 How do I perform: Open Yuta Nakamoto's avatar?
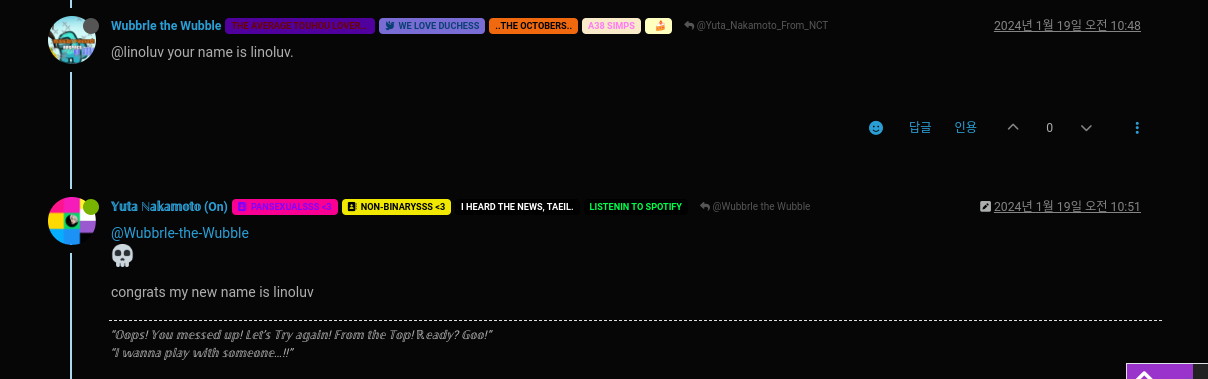pyautogui.click(x=72, y=221)
